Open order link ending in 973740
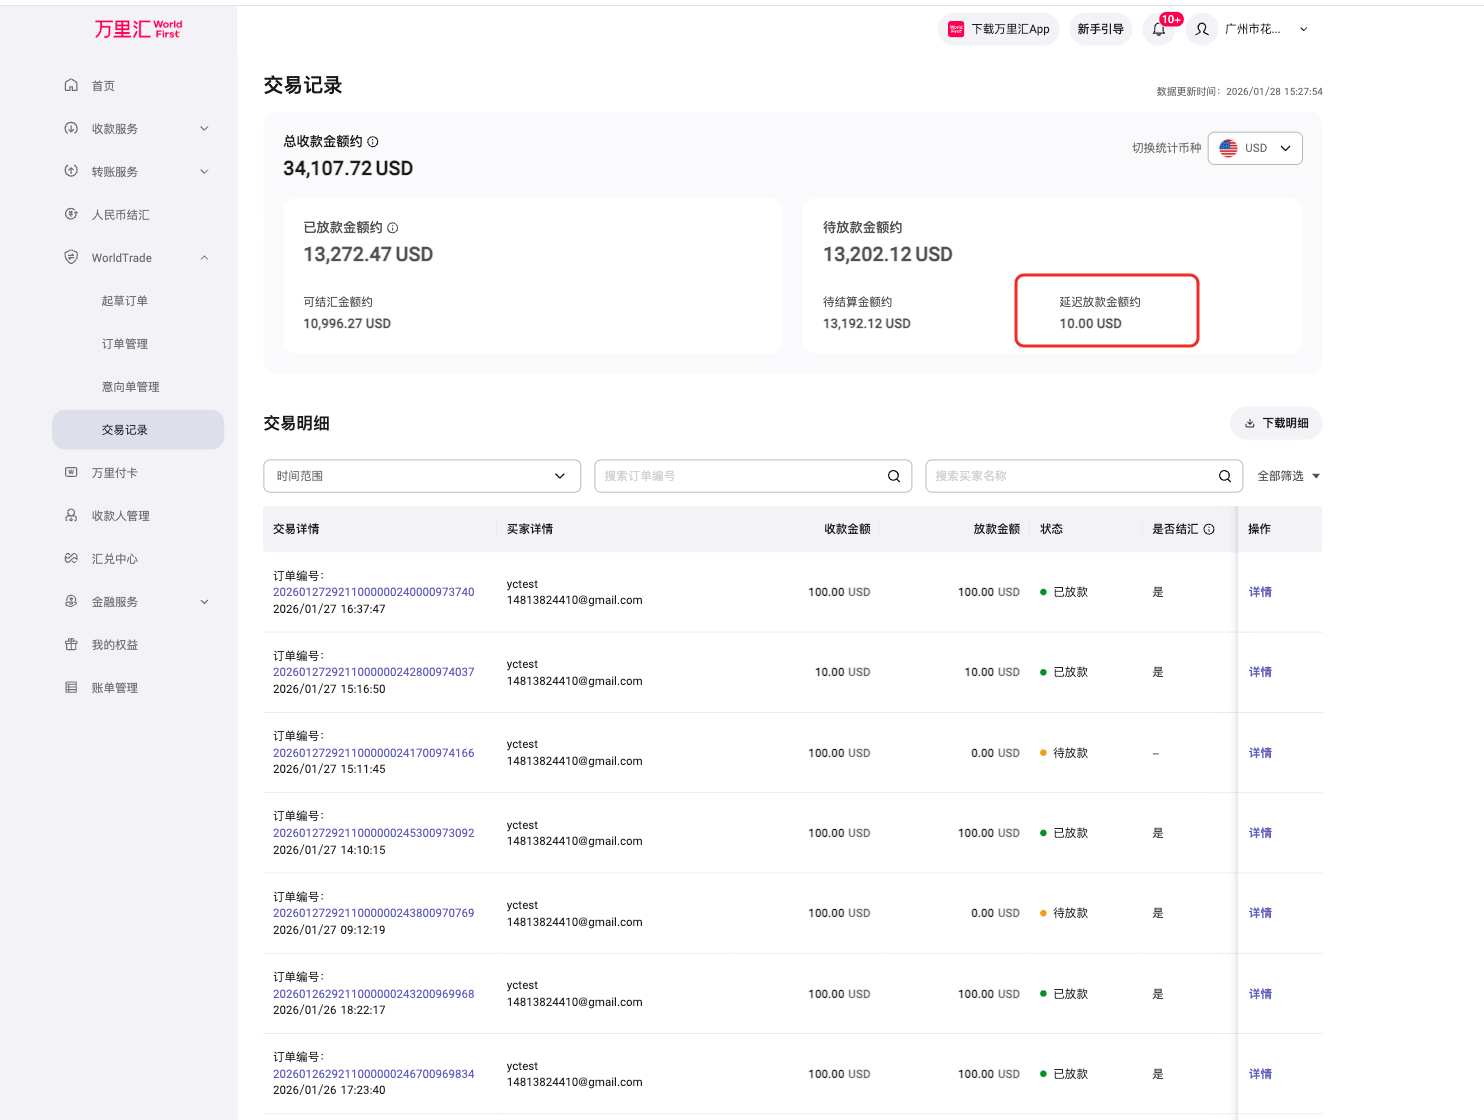This screenshot has width=1484, height=1120. pos(373,592)
